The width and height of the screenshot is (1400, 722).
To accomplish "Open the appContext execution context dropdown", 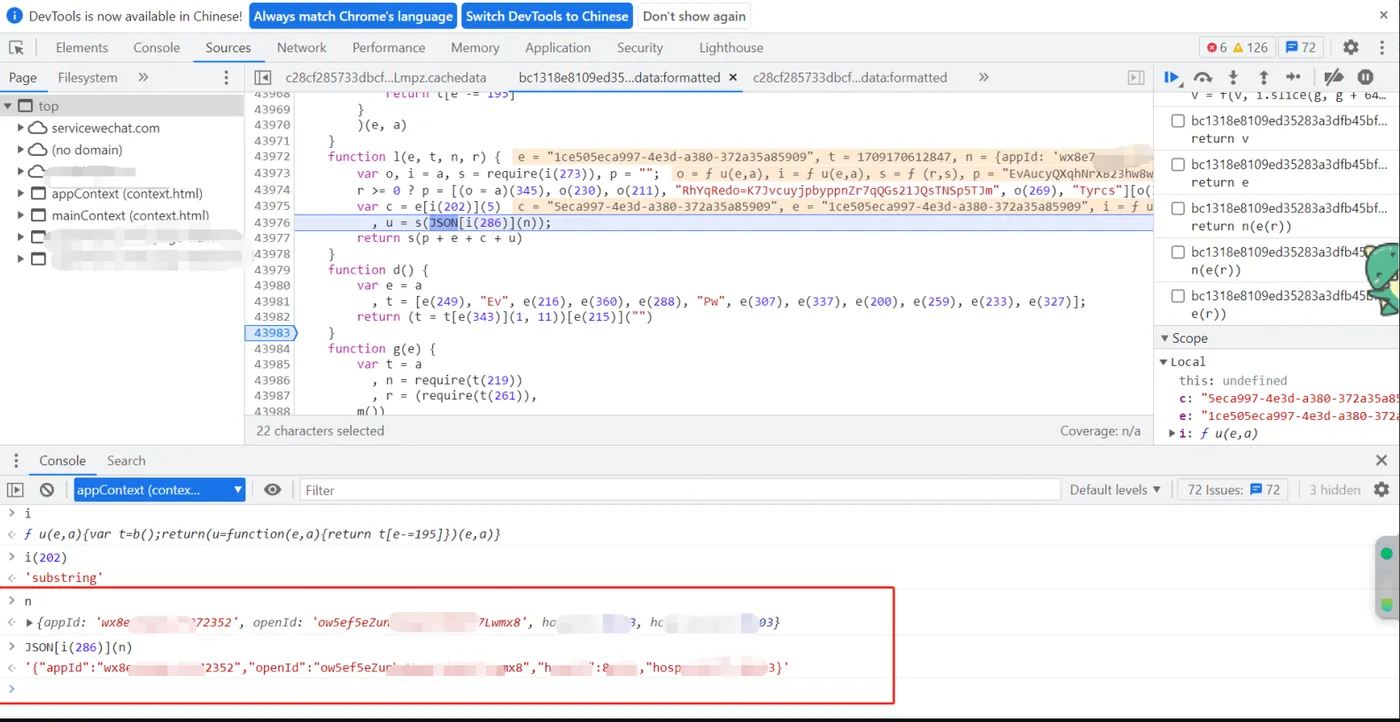I will [x=160, y=490].
